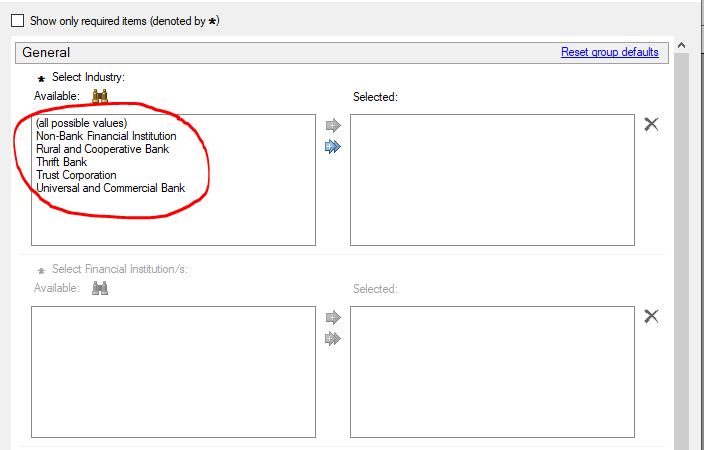This screenshot has width=704, height=450.
Task: Add highlighted Financial Institution to Selected
Action: pyautogui.click(x=333, y=317)
